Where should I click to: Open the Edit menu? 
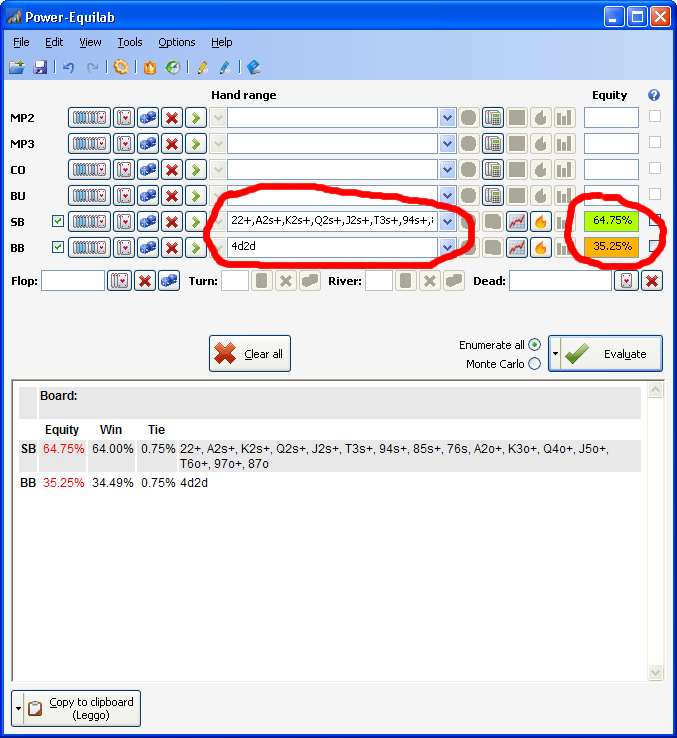coord(54,42)
